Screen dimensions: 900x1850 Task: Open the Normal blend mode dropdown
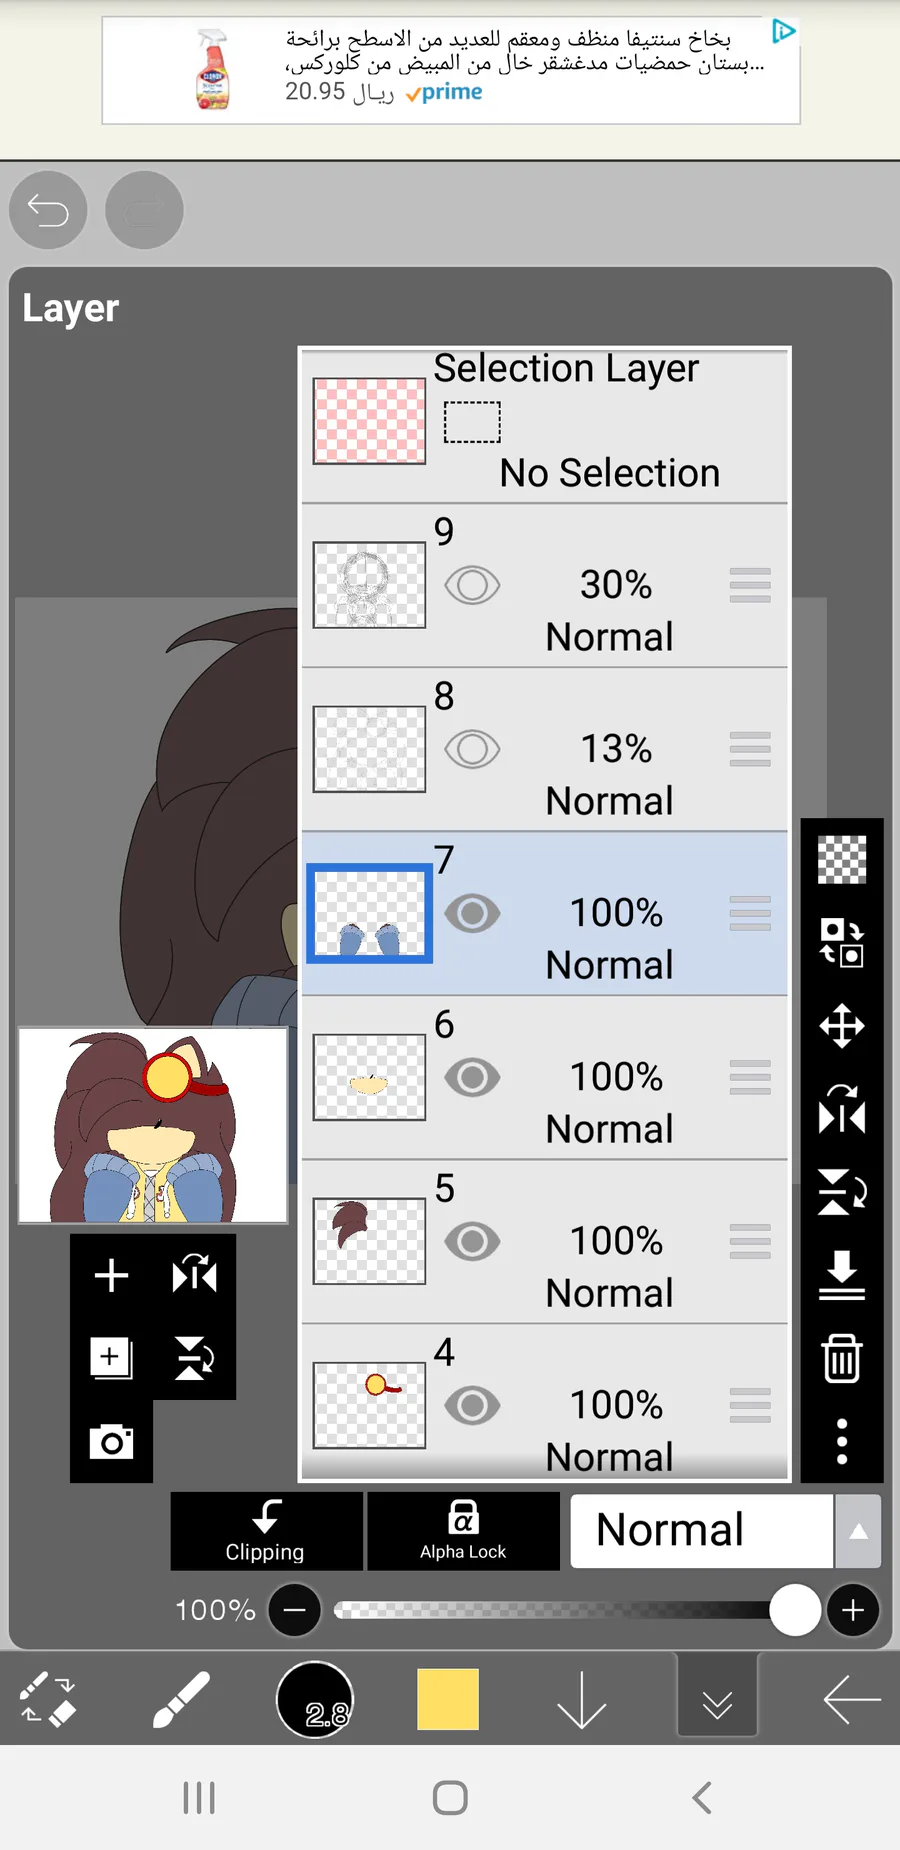(701, 1530)
